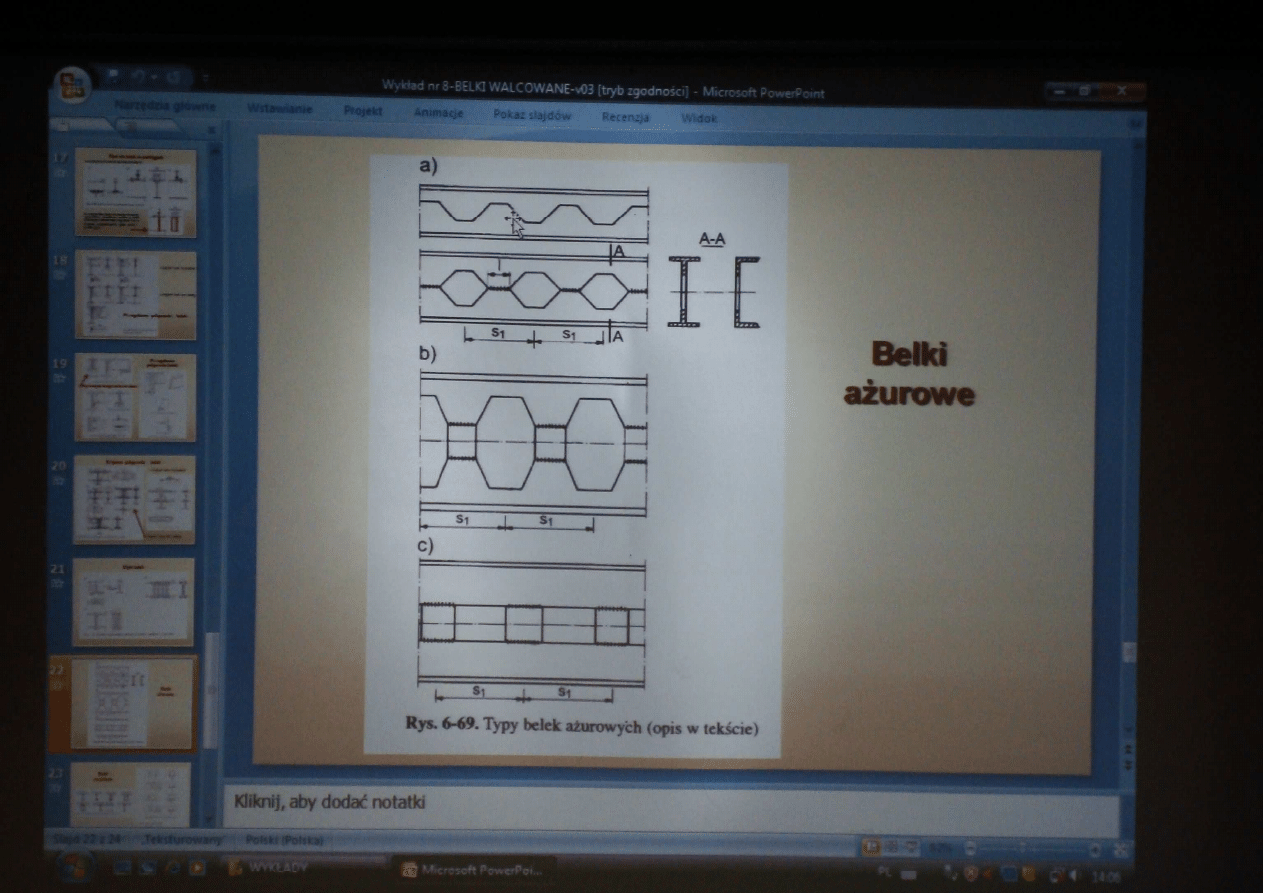Click the Undo icon in Quick Access Toolbar
Screen dimensions: 1263x893
click(137, 76)
